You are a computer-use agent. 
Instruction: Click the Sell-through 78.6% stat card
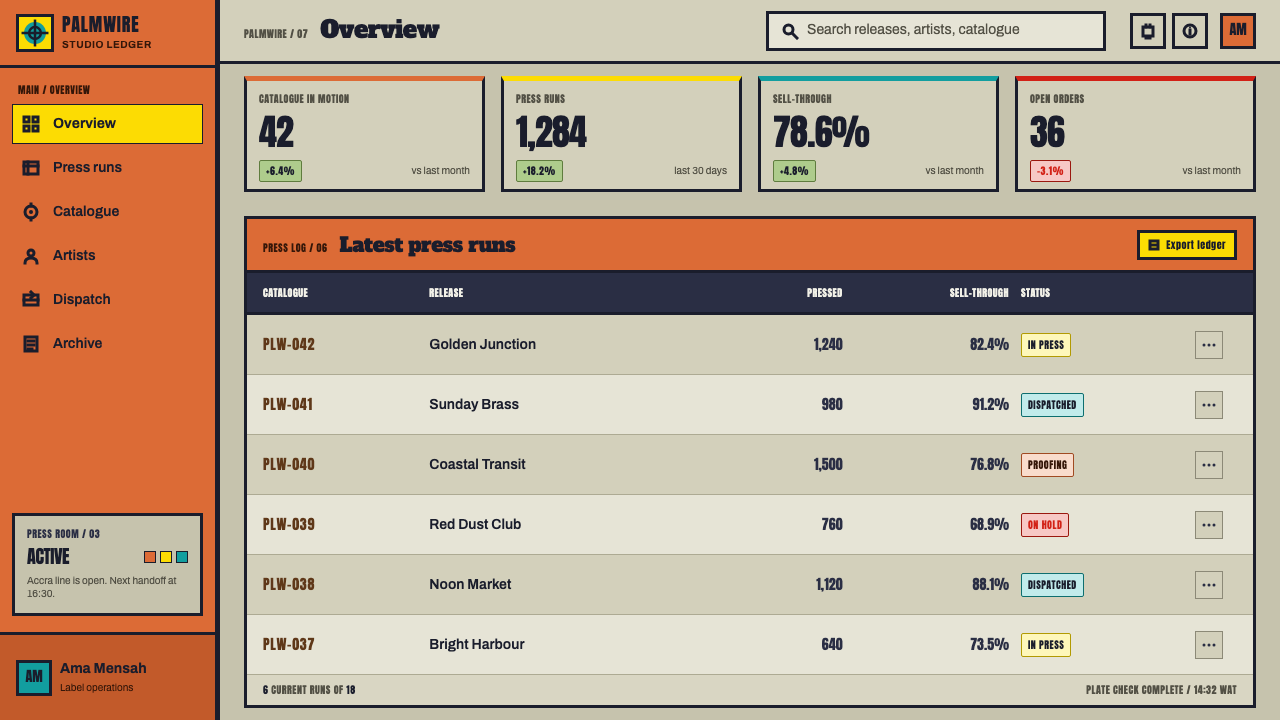[878, 134]
